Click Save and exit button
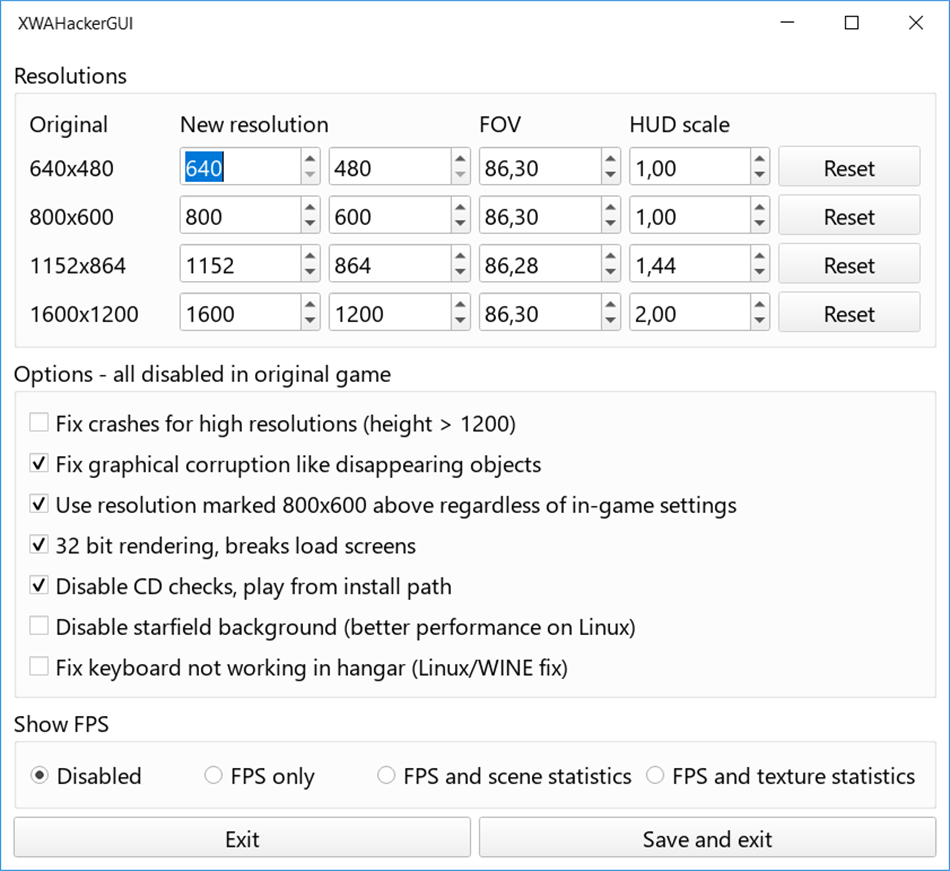The image size is (950, 871). click(707, 838)
